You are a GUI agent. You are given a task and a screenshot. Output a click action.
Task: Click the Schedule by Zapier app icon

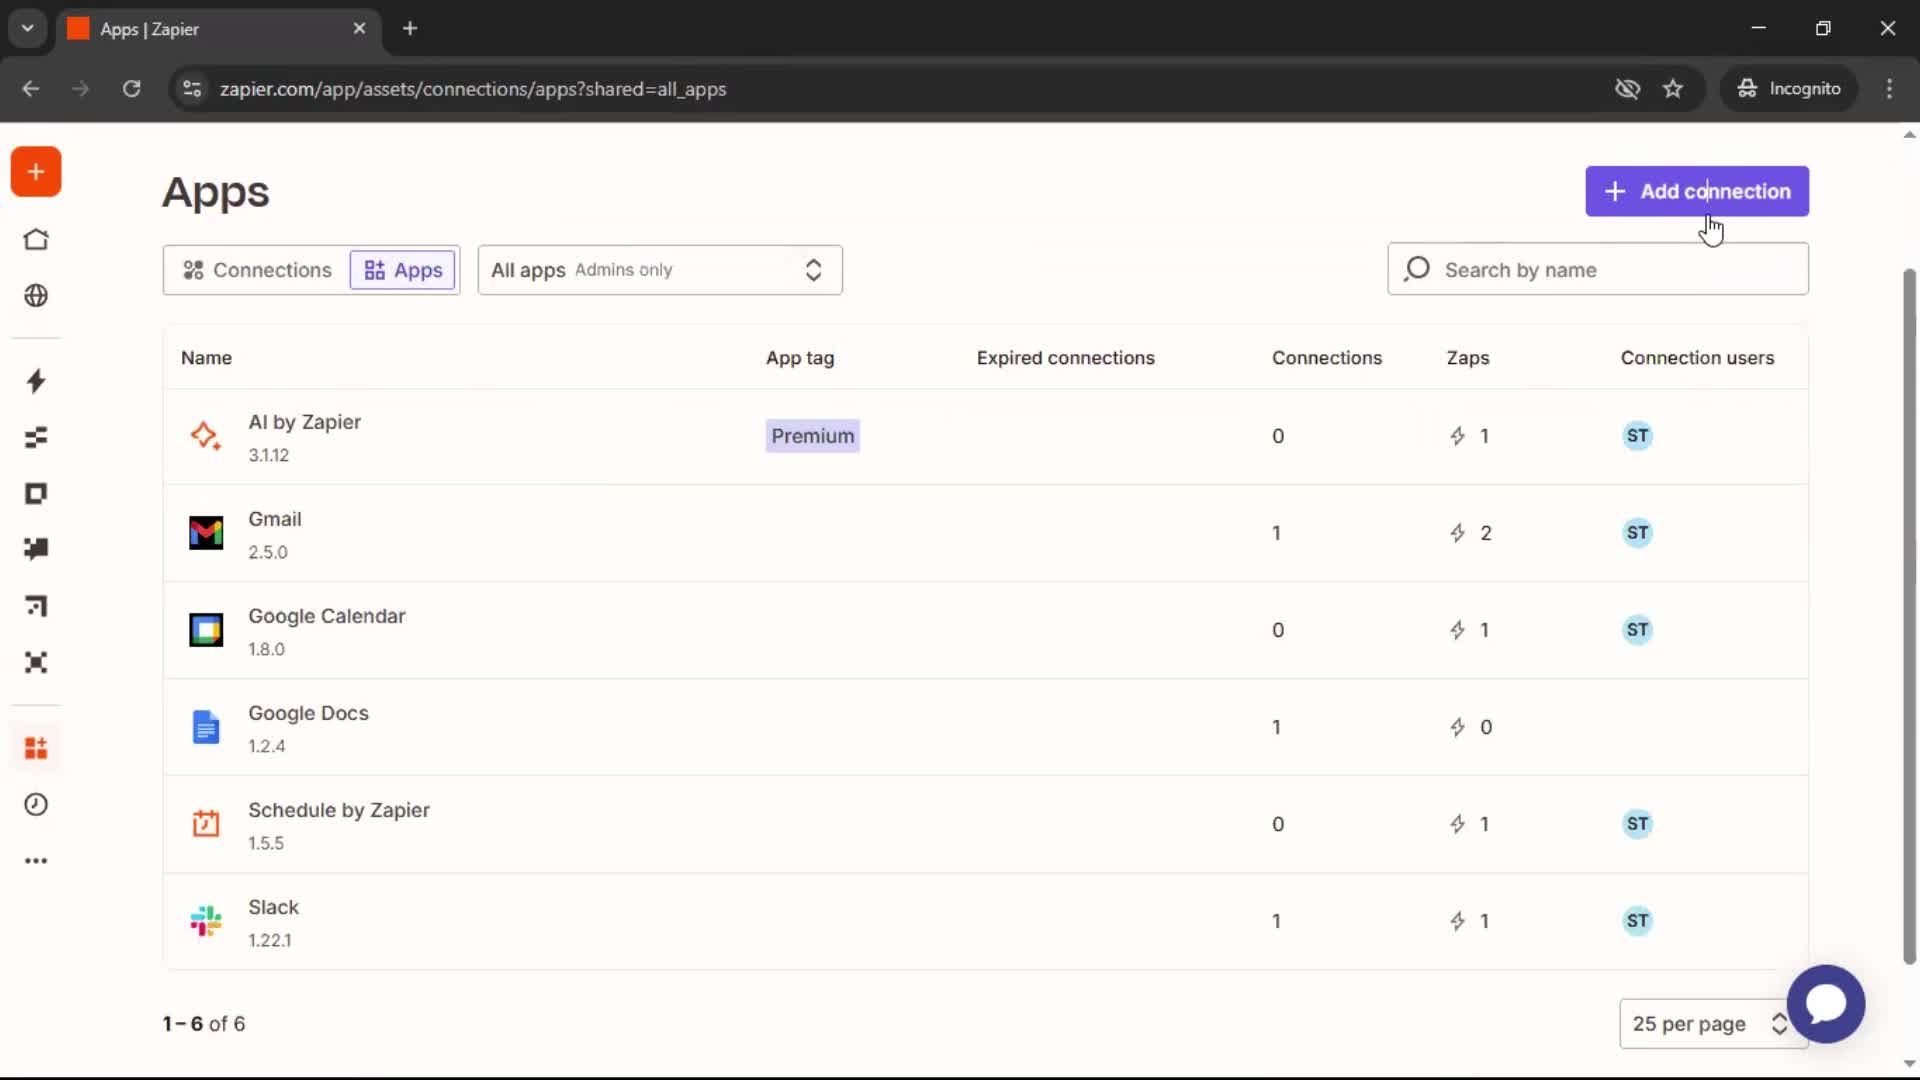(206, 824)
